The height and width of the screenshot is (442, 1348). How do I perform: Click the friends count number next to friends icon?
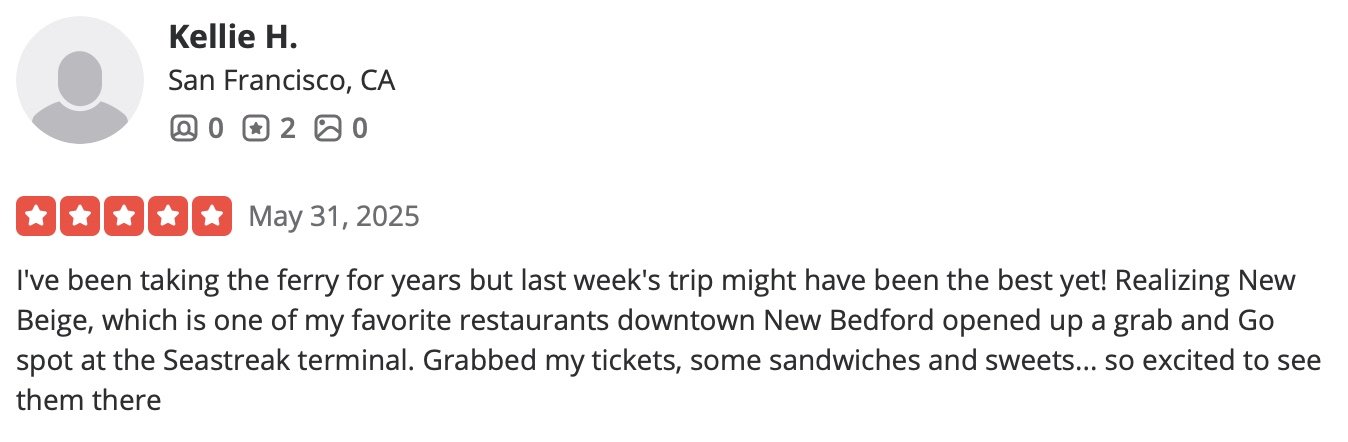point(215,128)
